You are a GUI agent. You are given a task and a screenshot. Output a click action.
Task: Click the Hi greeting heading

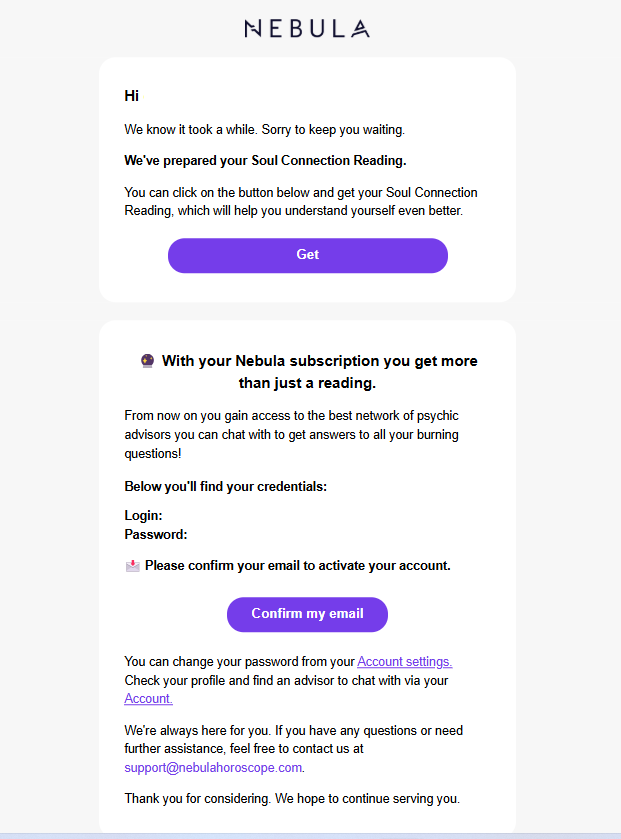coord(132,96)
